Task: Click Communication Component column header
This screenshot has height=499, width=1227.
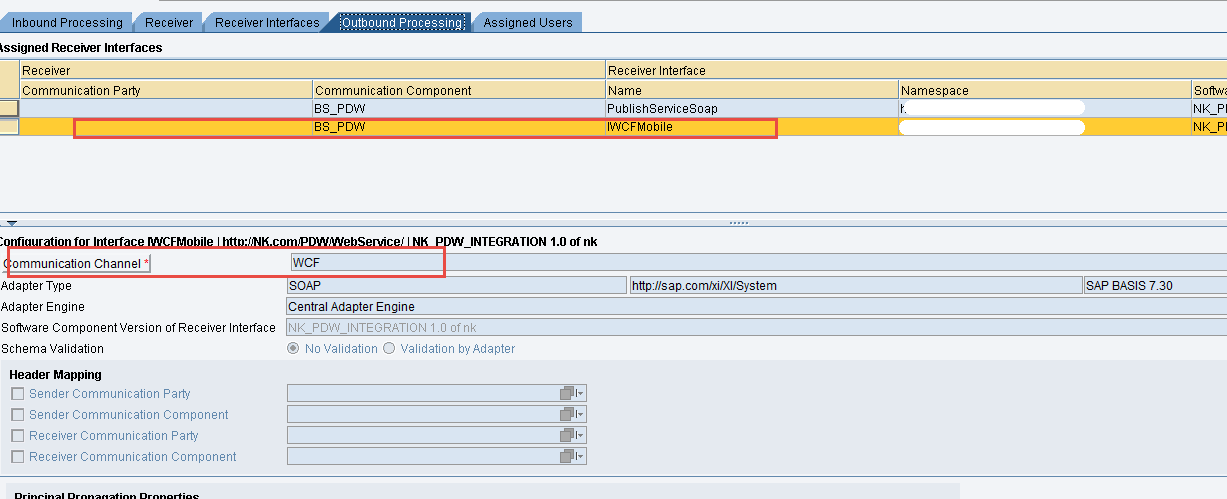Action: point(393,90)
